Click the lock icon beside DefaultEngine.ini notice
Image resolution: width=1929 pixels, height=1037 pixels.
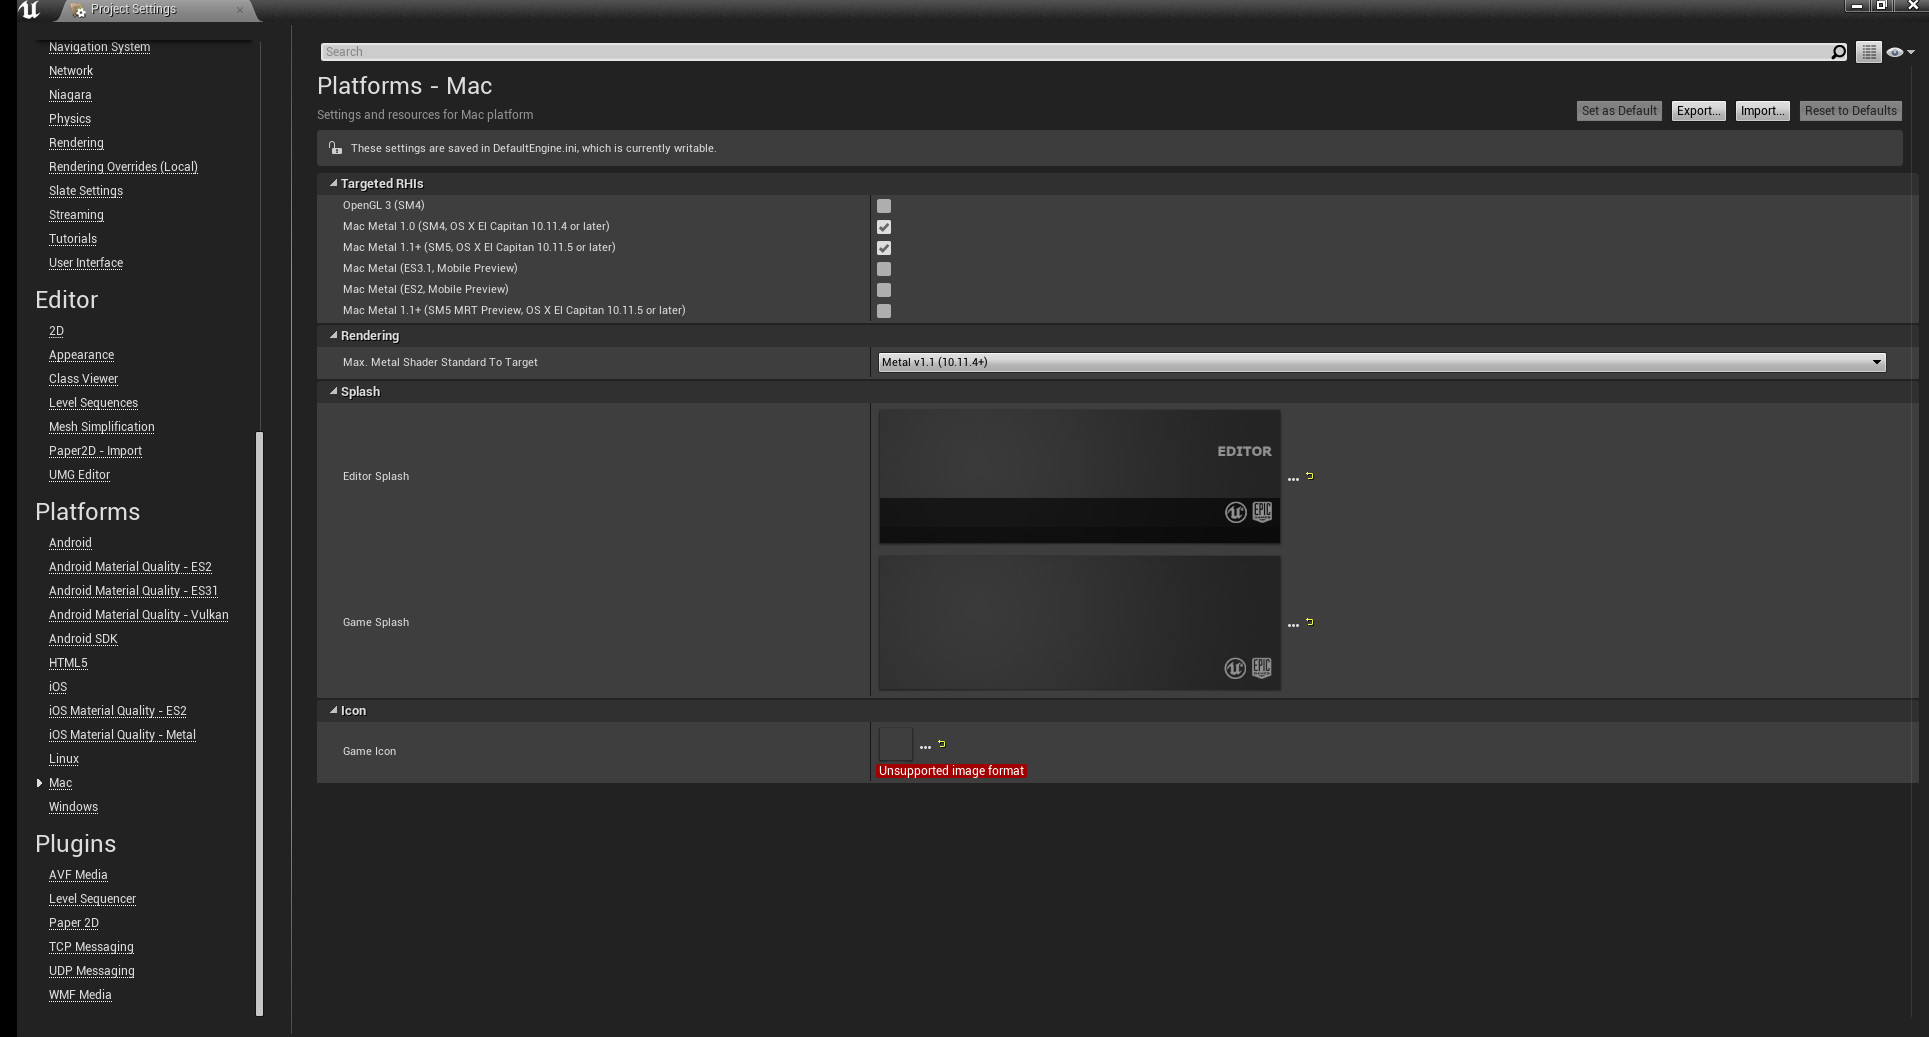pyautogui.click(x=335, y=148)
